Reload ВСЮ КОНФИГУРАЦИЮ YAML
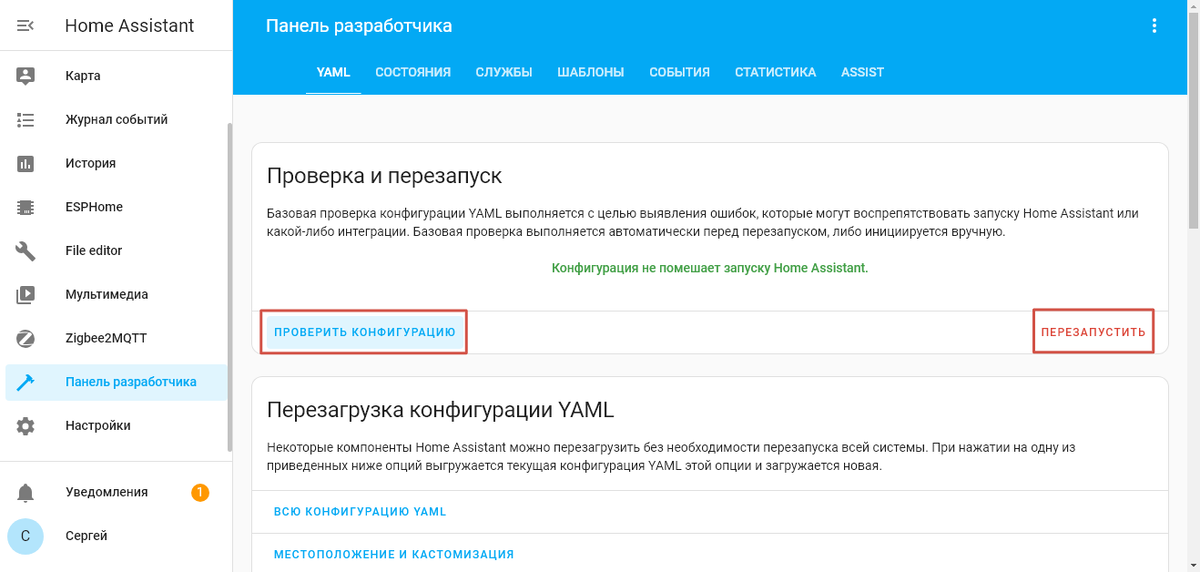The width and height of the screenshot is (1200, 572). click(360, 512)
